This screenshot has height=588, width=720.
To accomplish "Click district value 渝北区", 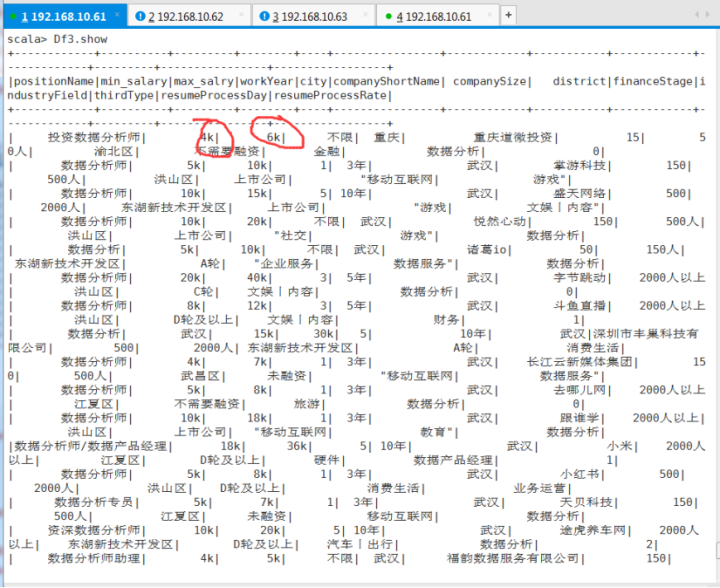I will 114,151.
